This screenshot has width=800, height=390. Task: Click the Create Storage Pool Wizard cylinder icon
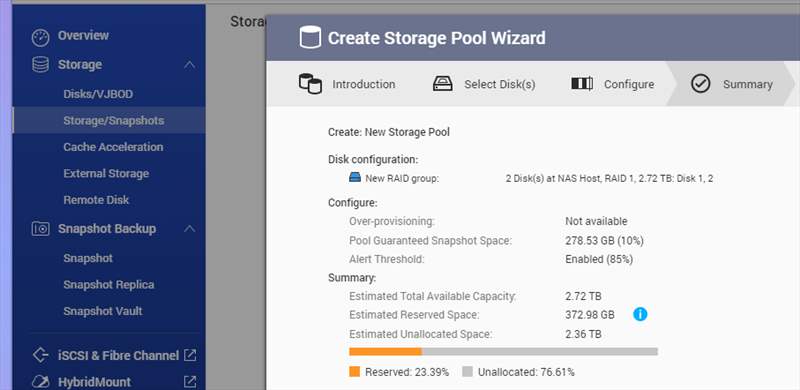tap(310, 37)
